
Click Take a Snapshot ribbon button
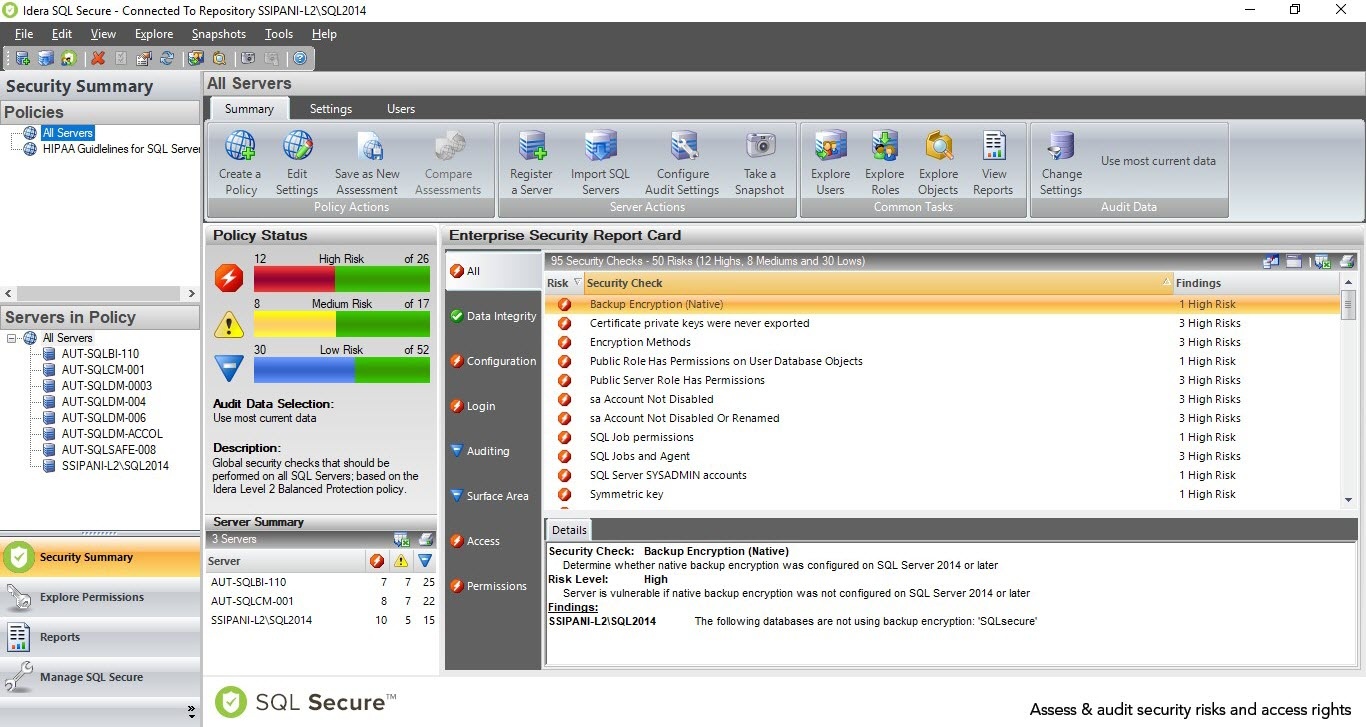point(760,164)
